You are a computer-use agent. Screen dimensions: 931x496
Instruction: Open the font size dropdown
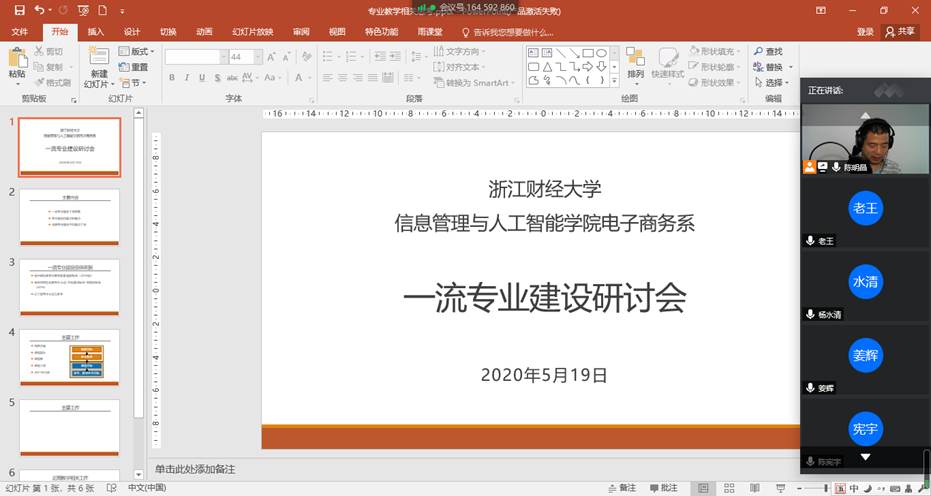point(258,58)
